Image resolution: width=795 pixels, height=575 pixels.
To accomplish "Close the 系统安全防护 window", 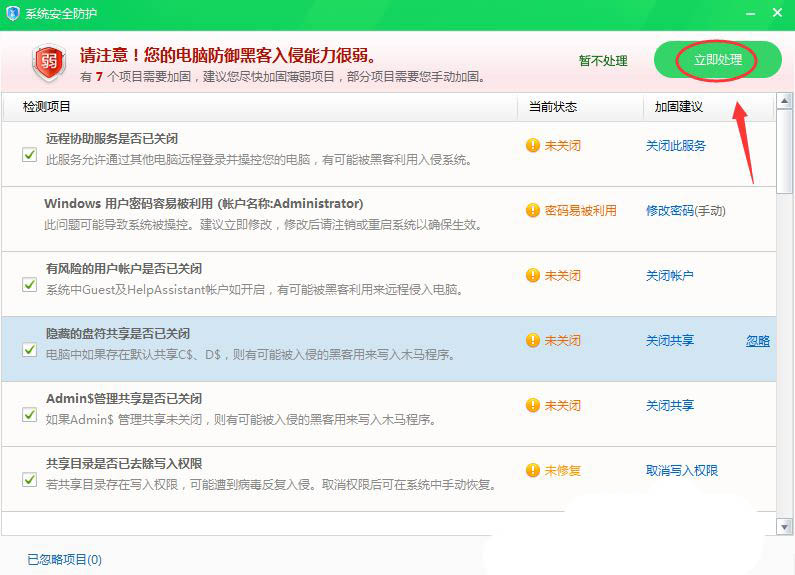I will tap(777, 12).
